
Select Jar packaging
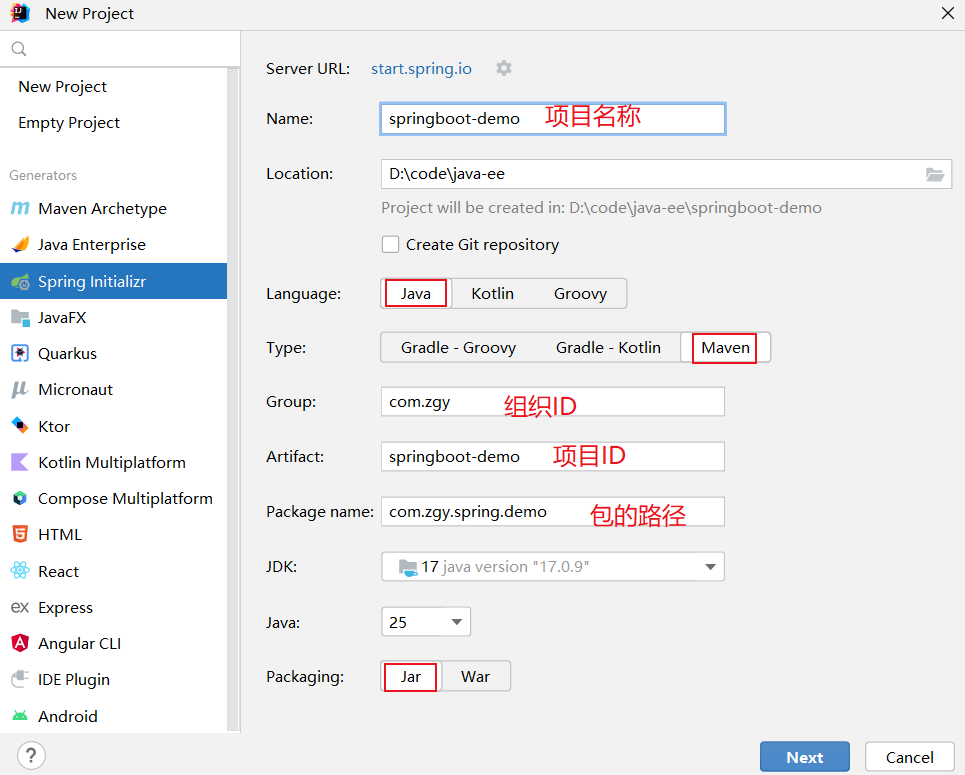coord(410,677)
